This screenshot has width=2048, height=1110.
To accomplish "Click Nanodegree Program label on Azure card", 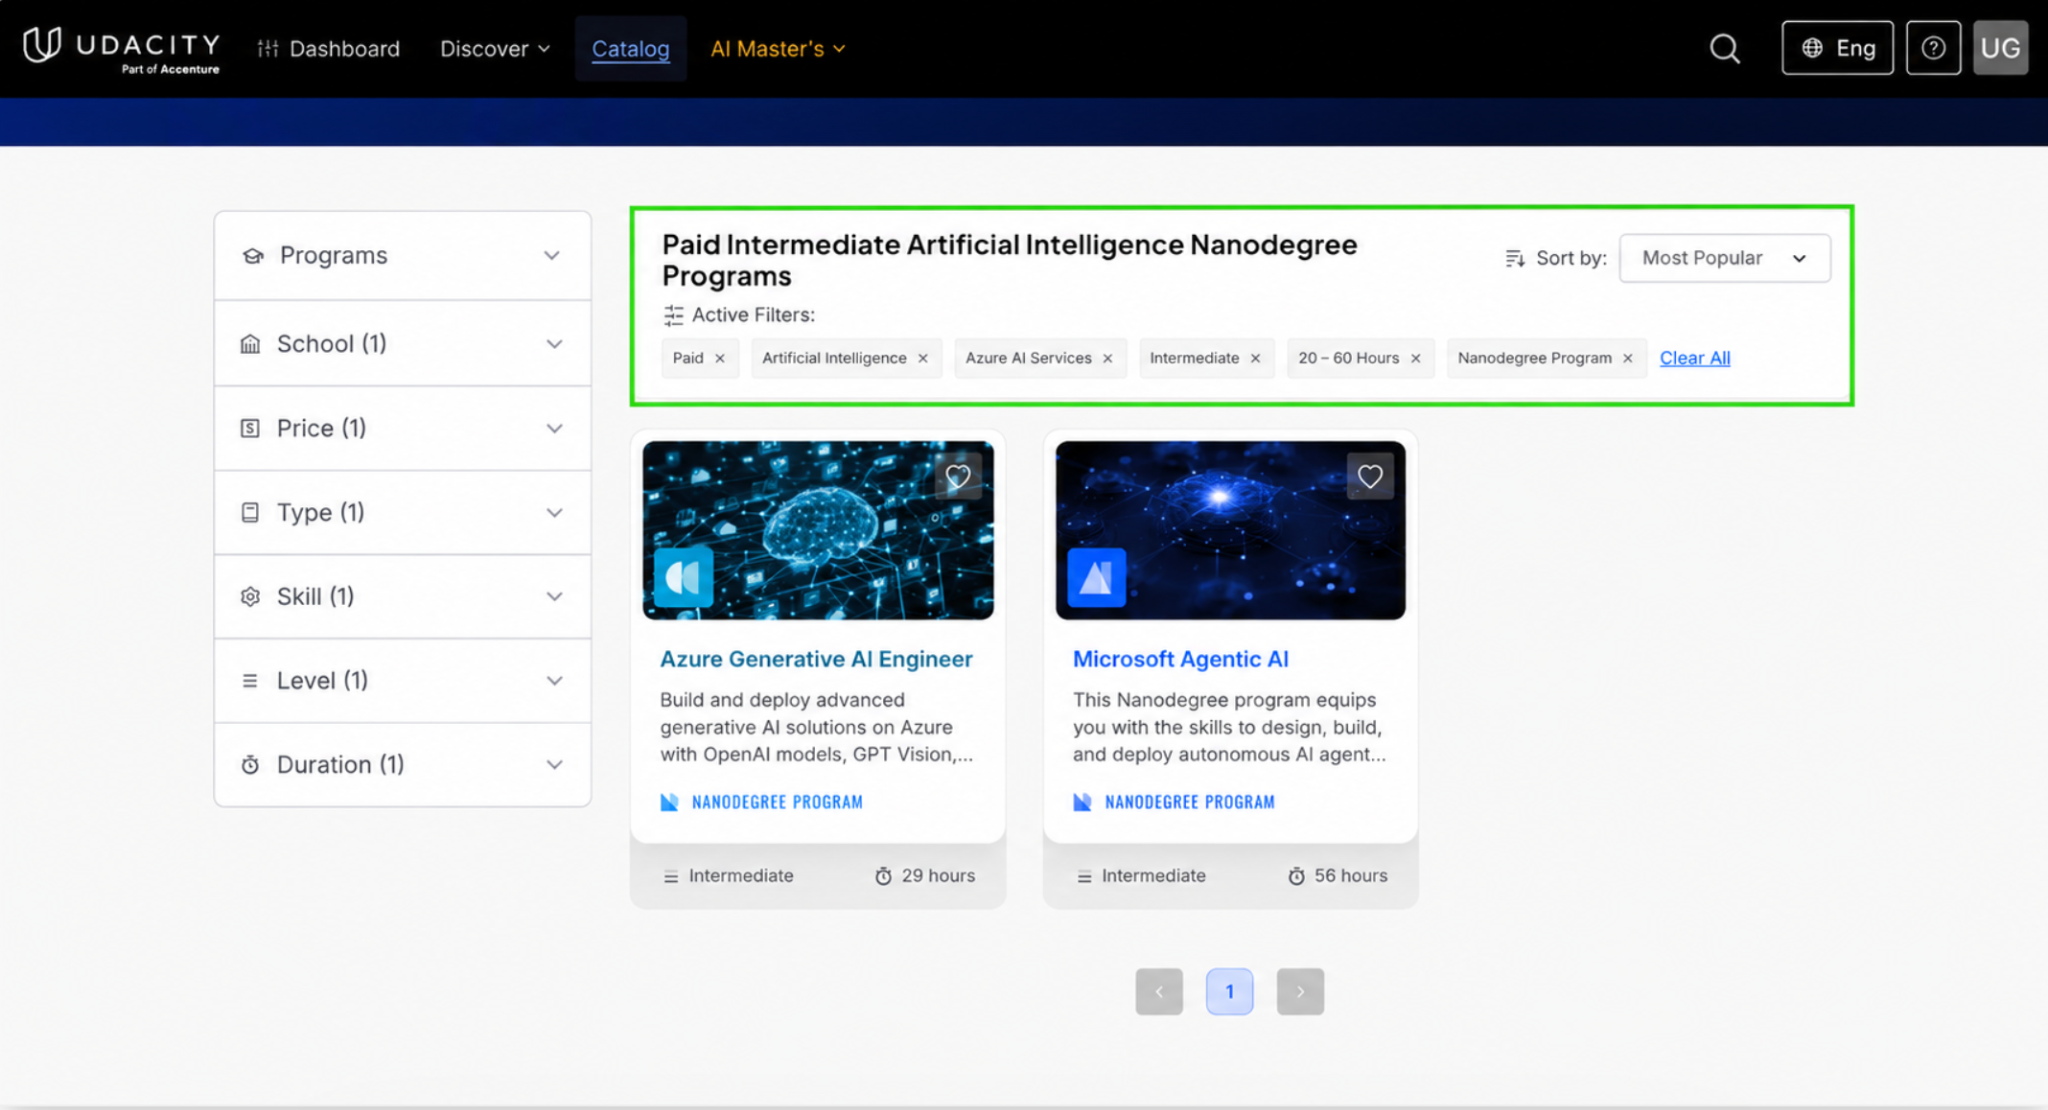I will [x=777, y=802].
